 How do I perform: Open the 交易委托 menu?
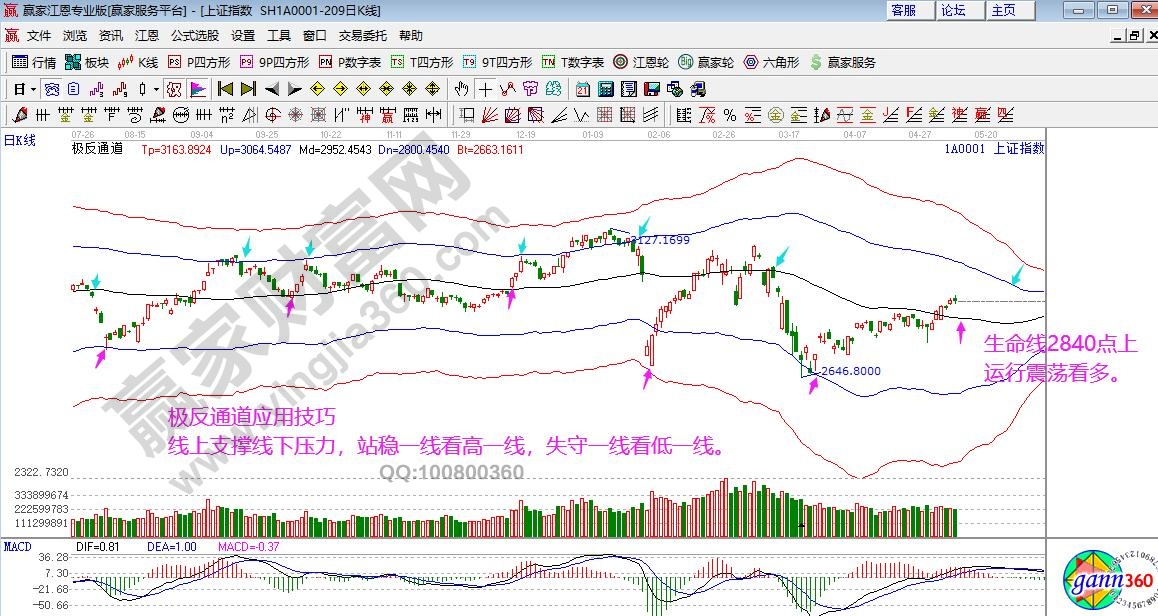pos(362,35)
